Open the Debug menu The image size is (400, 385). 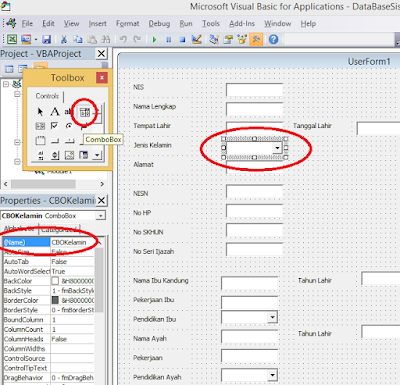[x=159, y=24]
